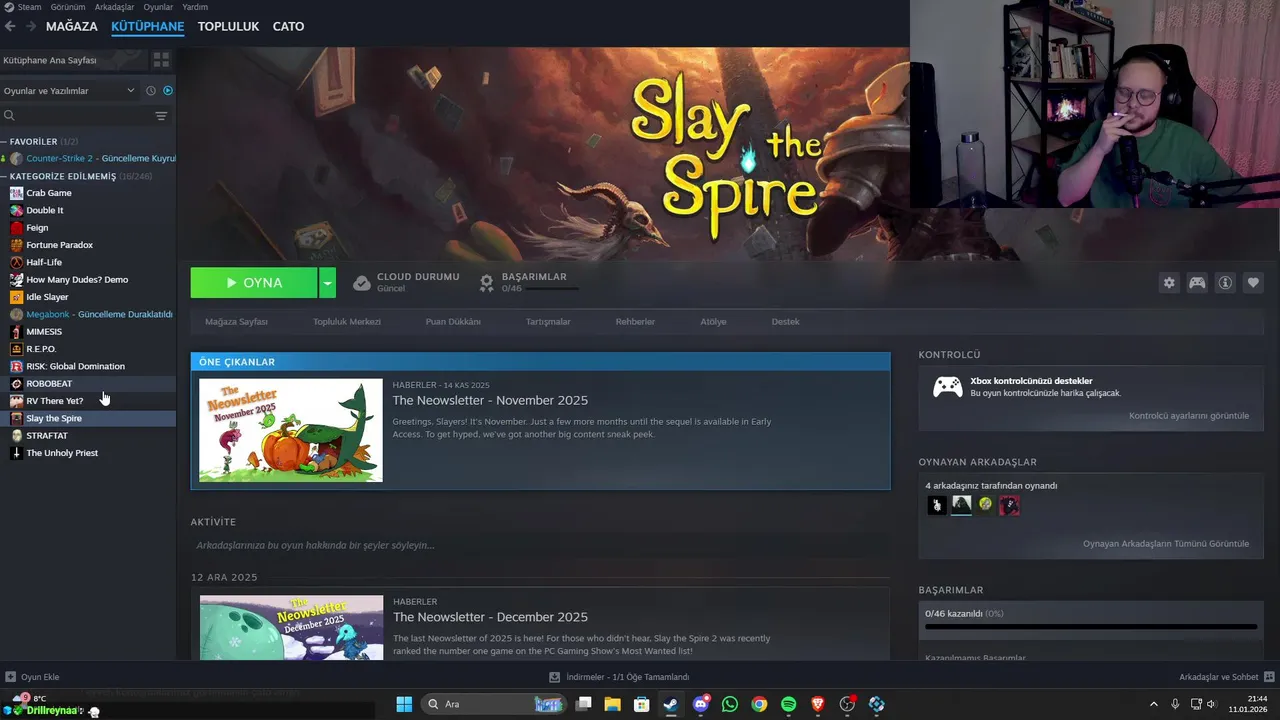Screen dimensions: 1280x720
Task: Go back with the left arrow
Action: click(x=10, y=26)
